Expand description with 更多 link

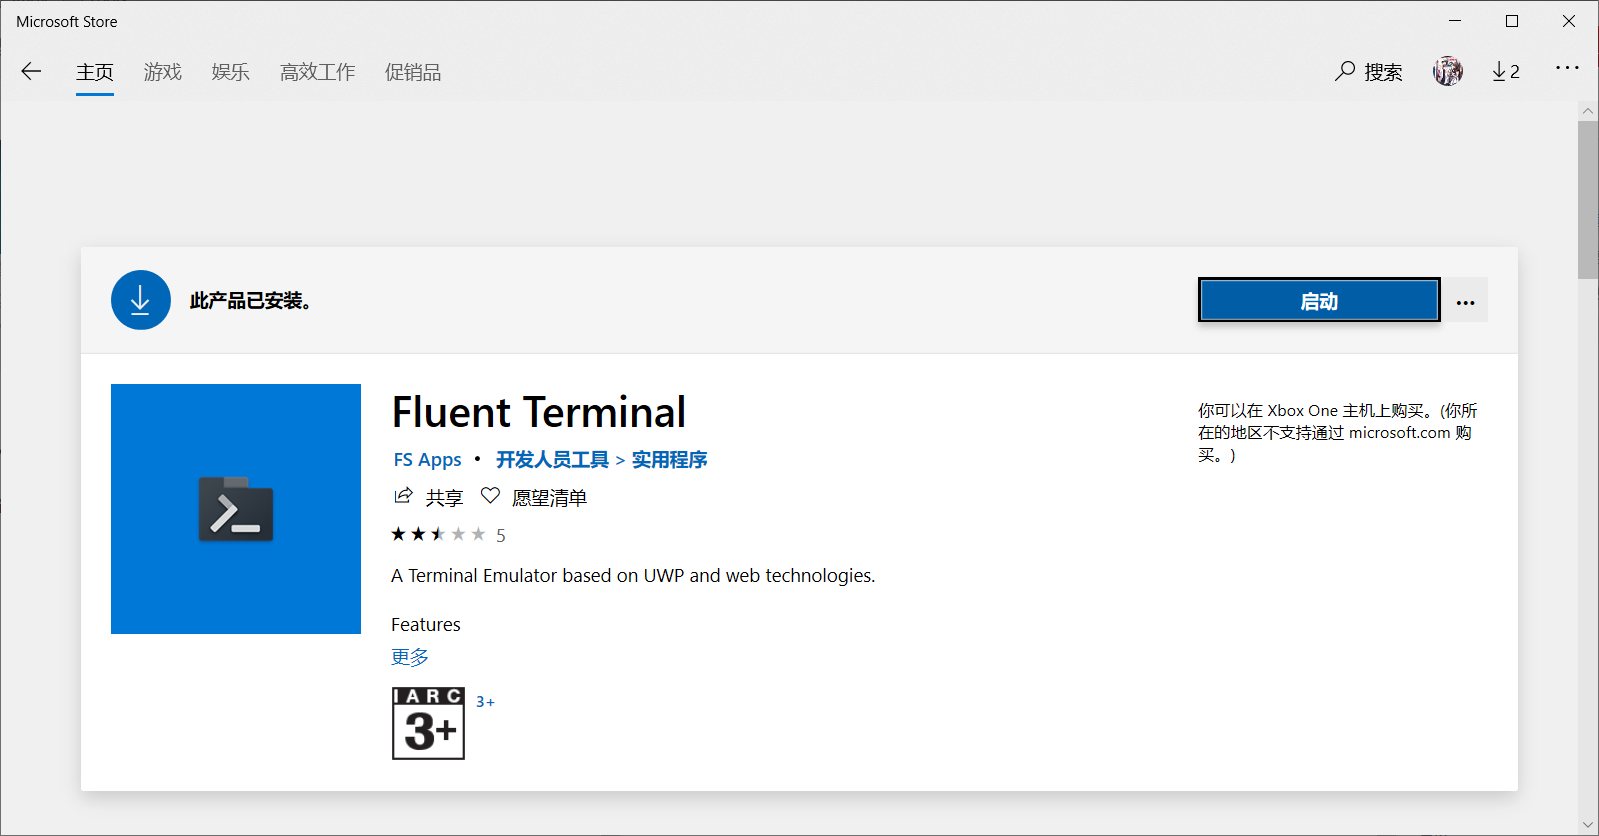tap(410, 657)
